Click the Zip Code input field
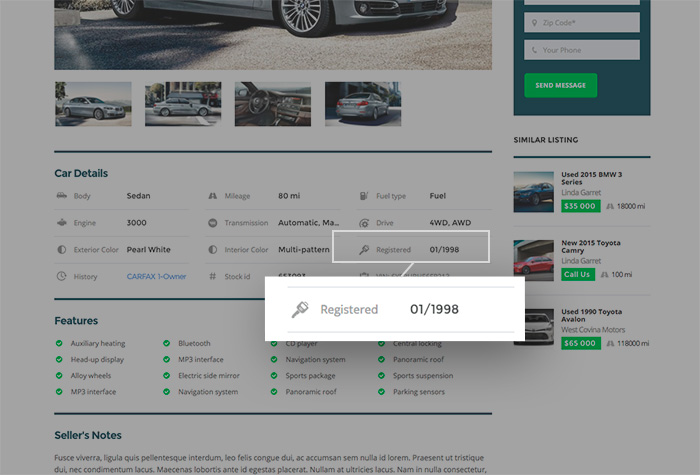 (582, 22)
